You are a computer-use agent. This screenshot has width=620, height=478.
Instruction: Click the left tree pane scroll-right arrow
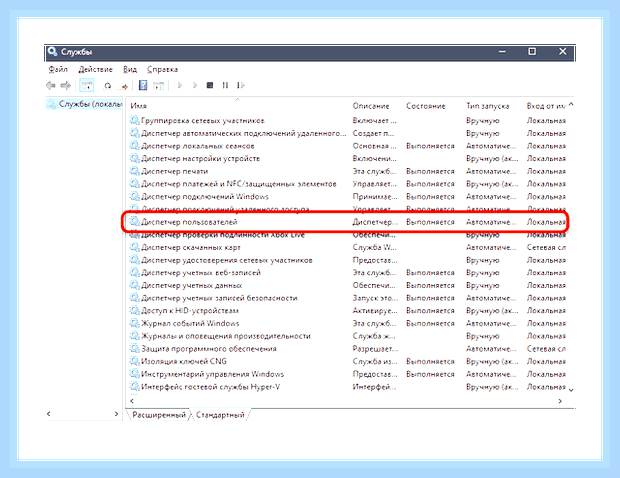pyautogui.click(x=116, y=414)
